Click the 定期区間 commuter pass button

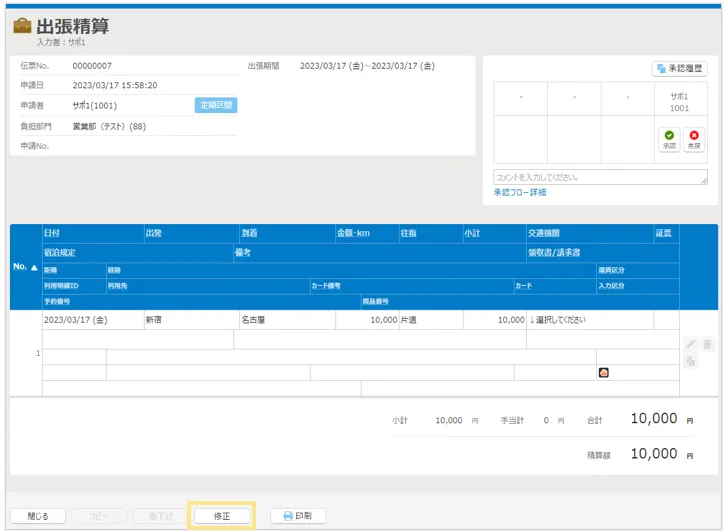(215, 105)
